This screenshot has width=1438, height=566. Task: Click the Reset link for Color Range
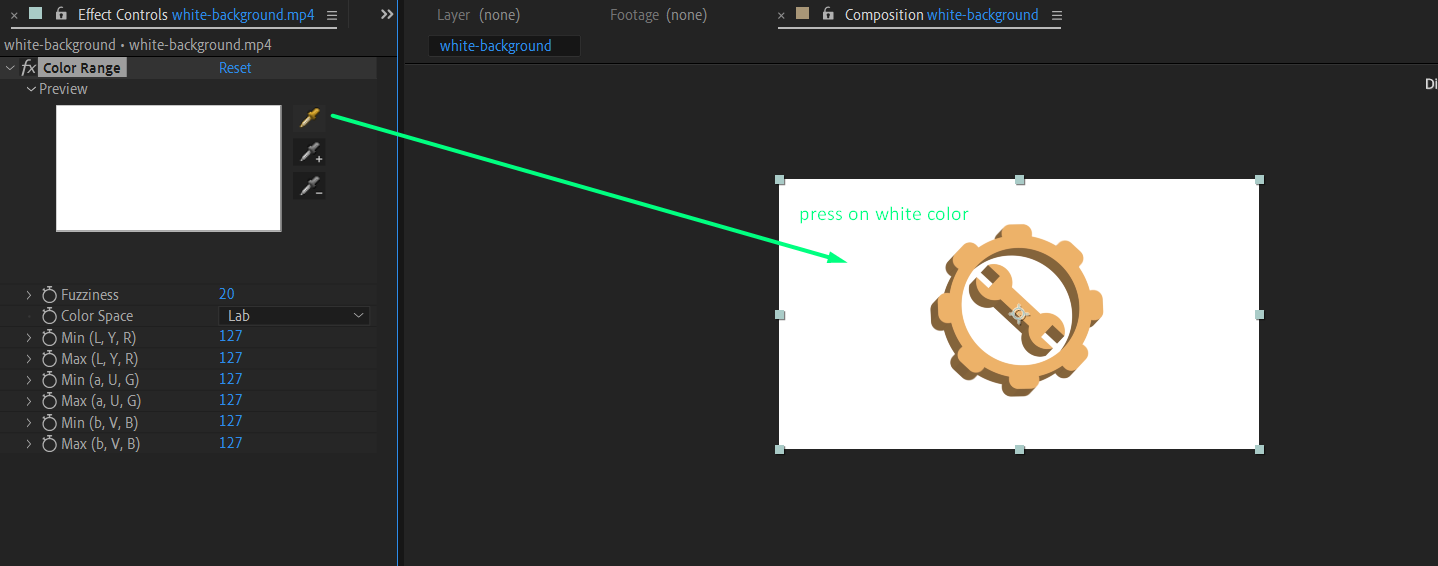[235, 68]
